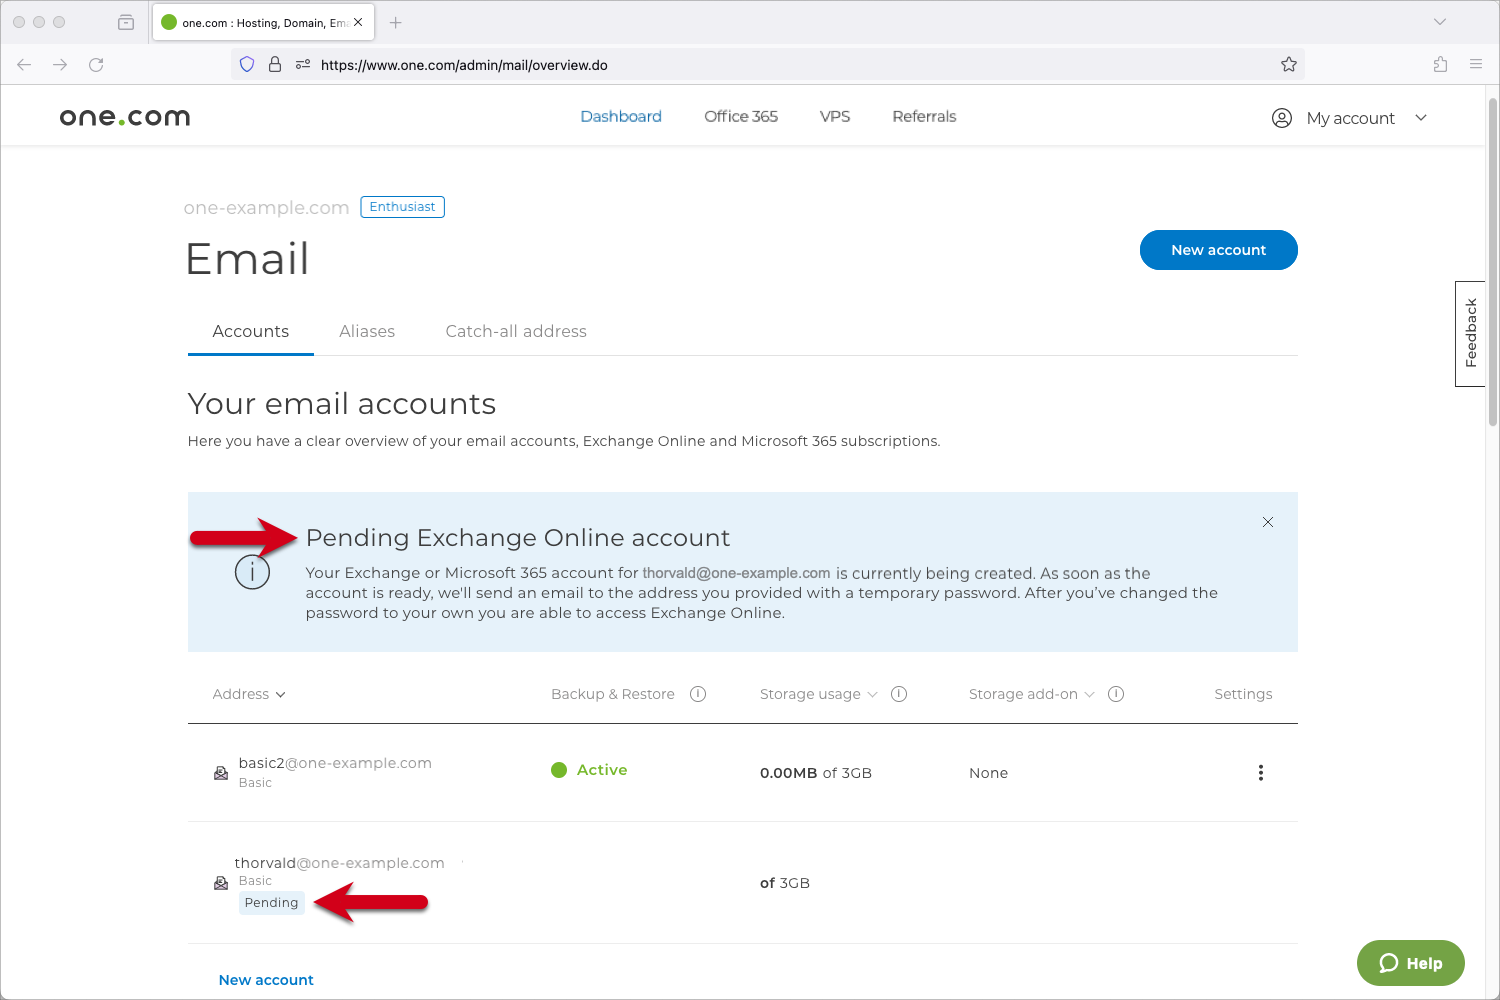This screenshot has width=1500, height=1000.
Task: Click the Storage usage info icon
Action: 899,694
